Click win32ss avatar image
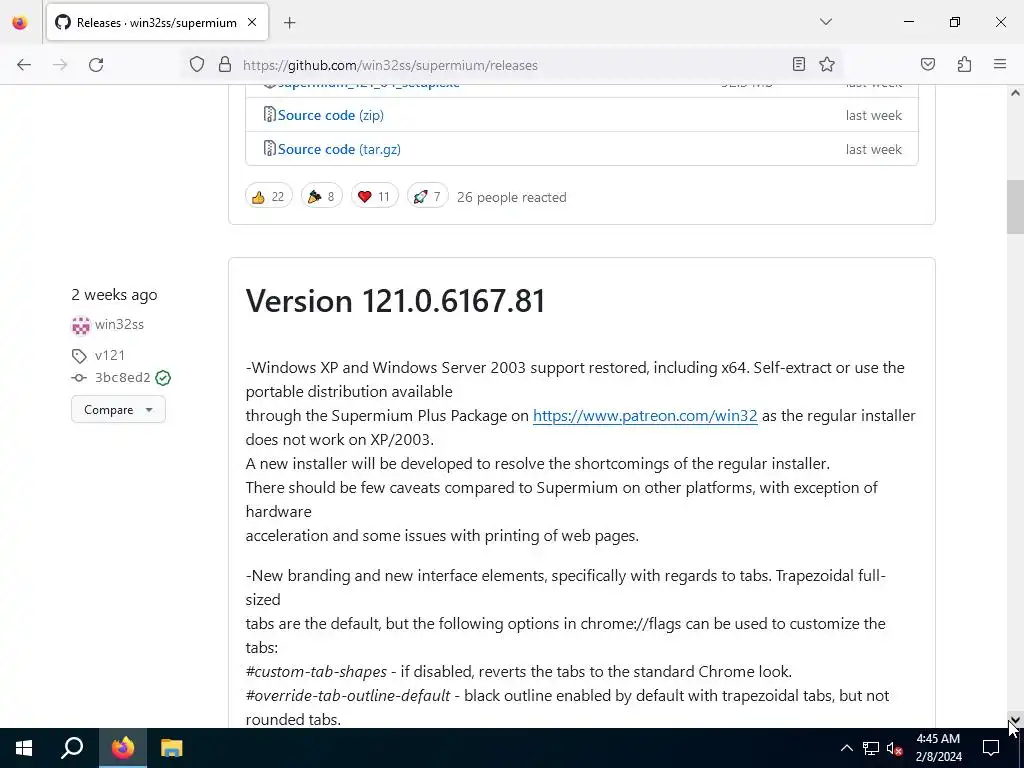1024x768 pixels. [x=80, y=325]
